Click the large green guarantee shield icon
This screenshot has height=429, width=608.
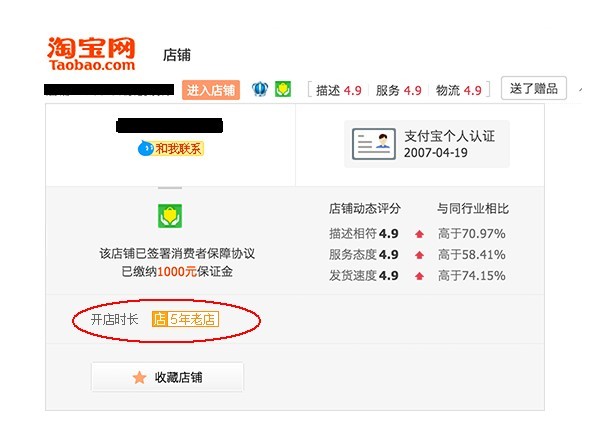170,216
